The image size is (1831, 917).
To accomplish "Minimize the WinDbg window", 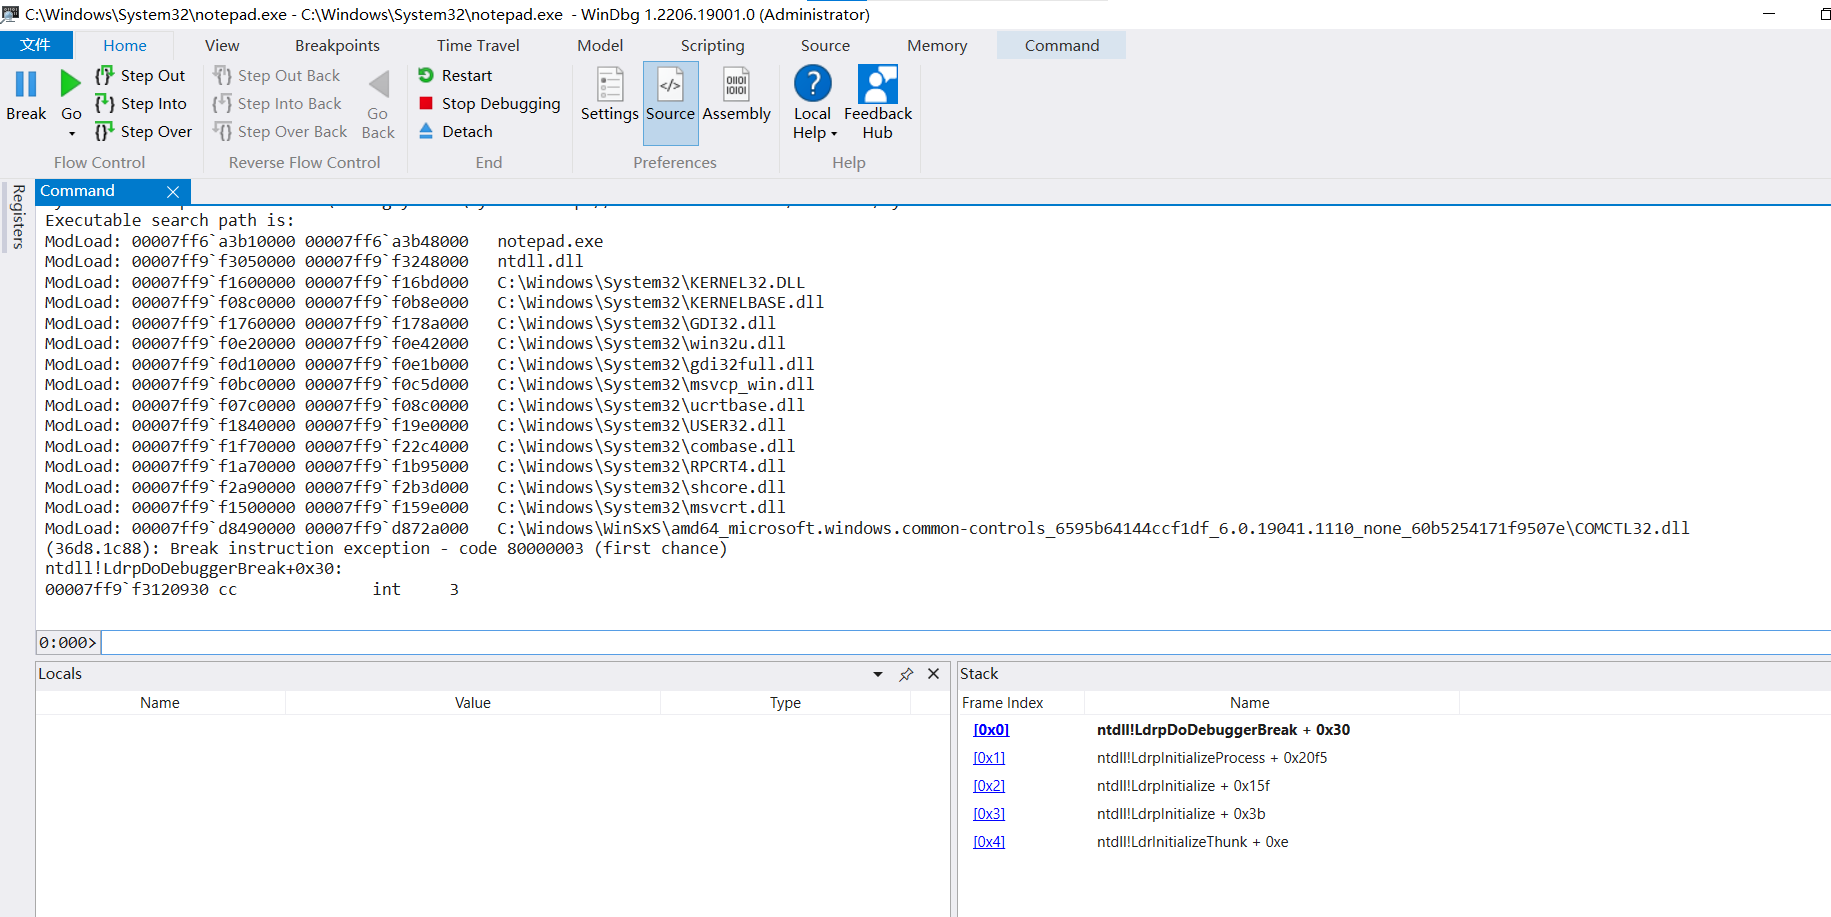I will point(1768,14).
